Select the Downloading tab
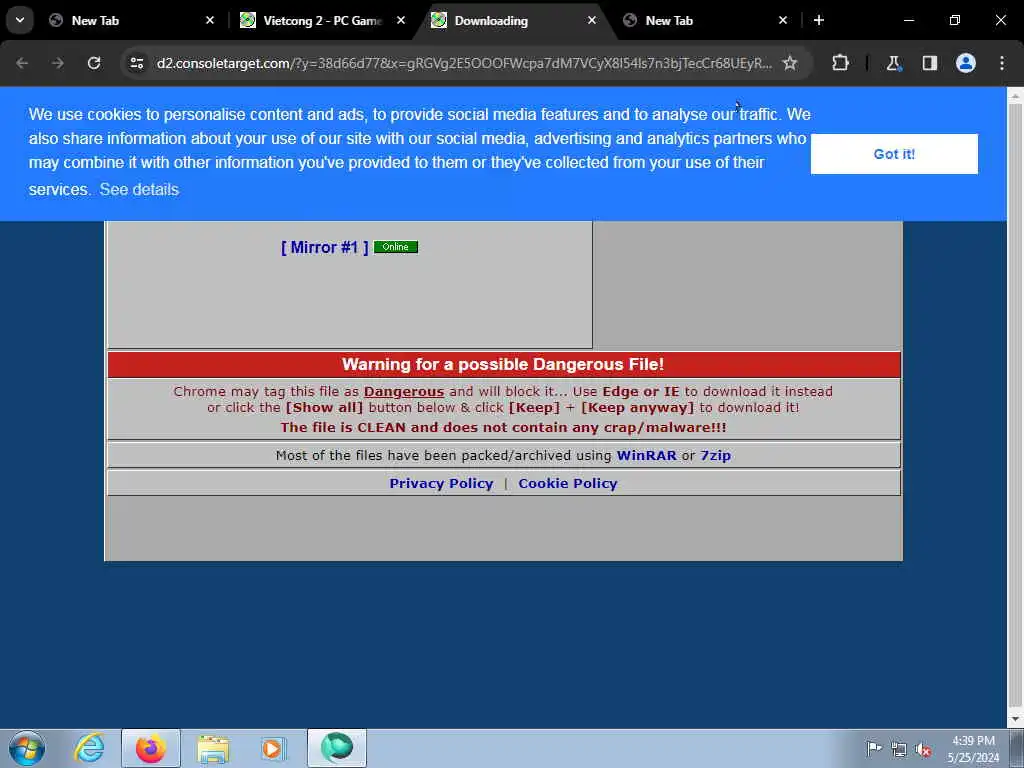This screenshot has width=1024, height=768. tap(513, 20)
